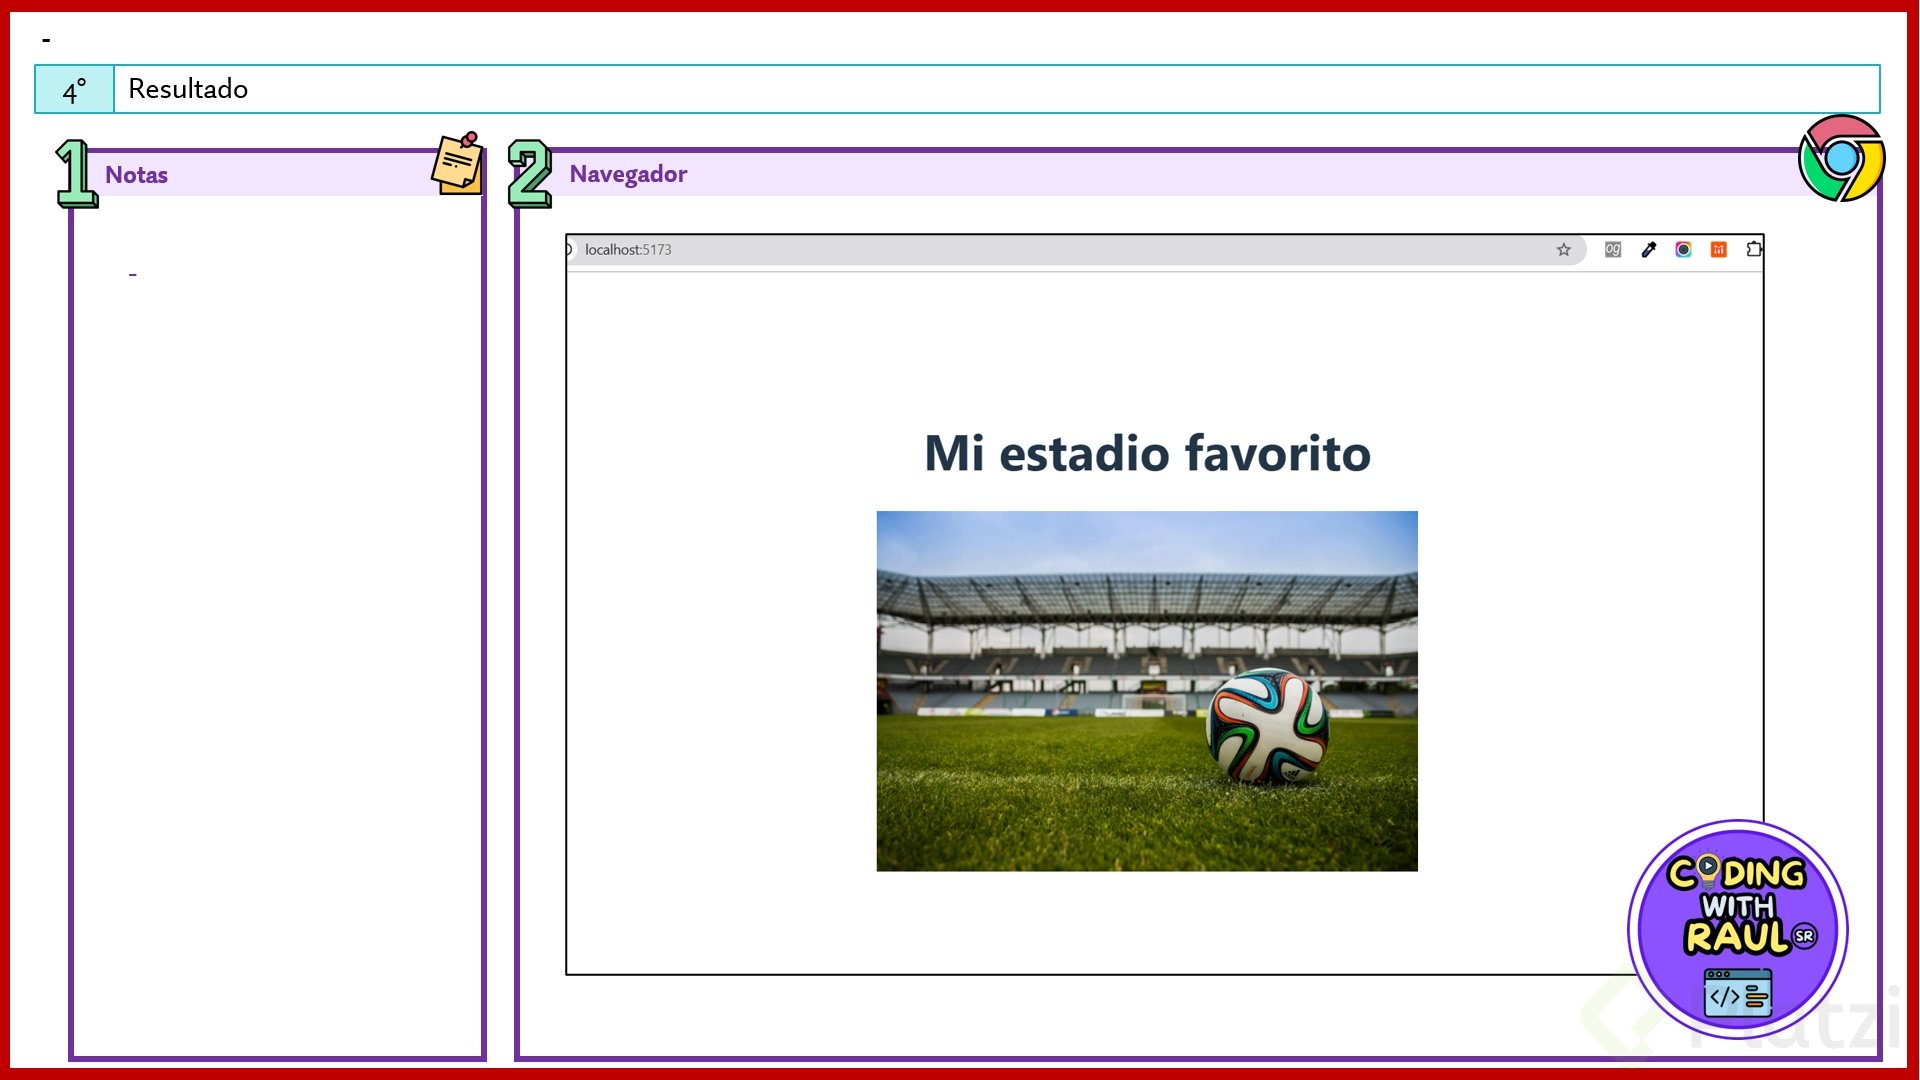
Task: Select the Navegador panel header
Action: 628,174
